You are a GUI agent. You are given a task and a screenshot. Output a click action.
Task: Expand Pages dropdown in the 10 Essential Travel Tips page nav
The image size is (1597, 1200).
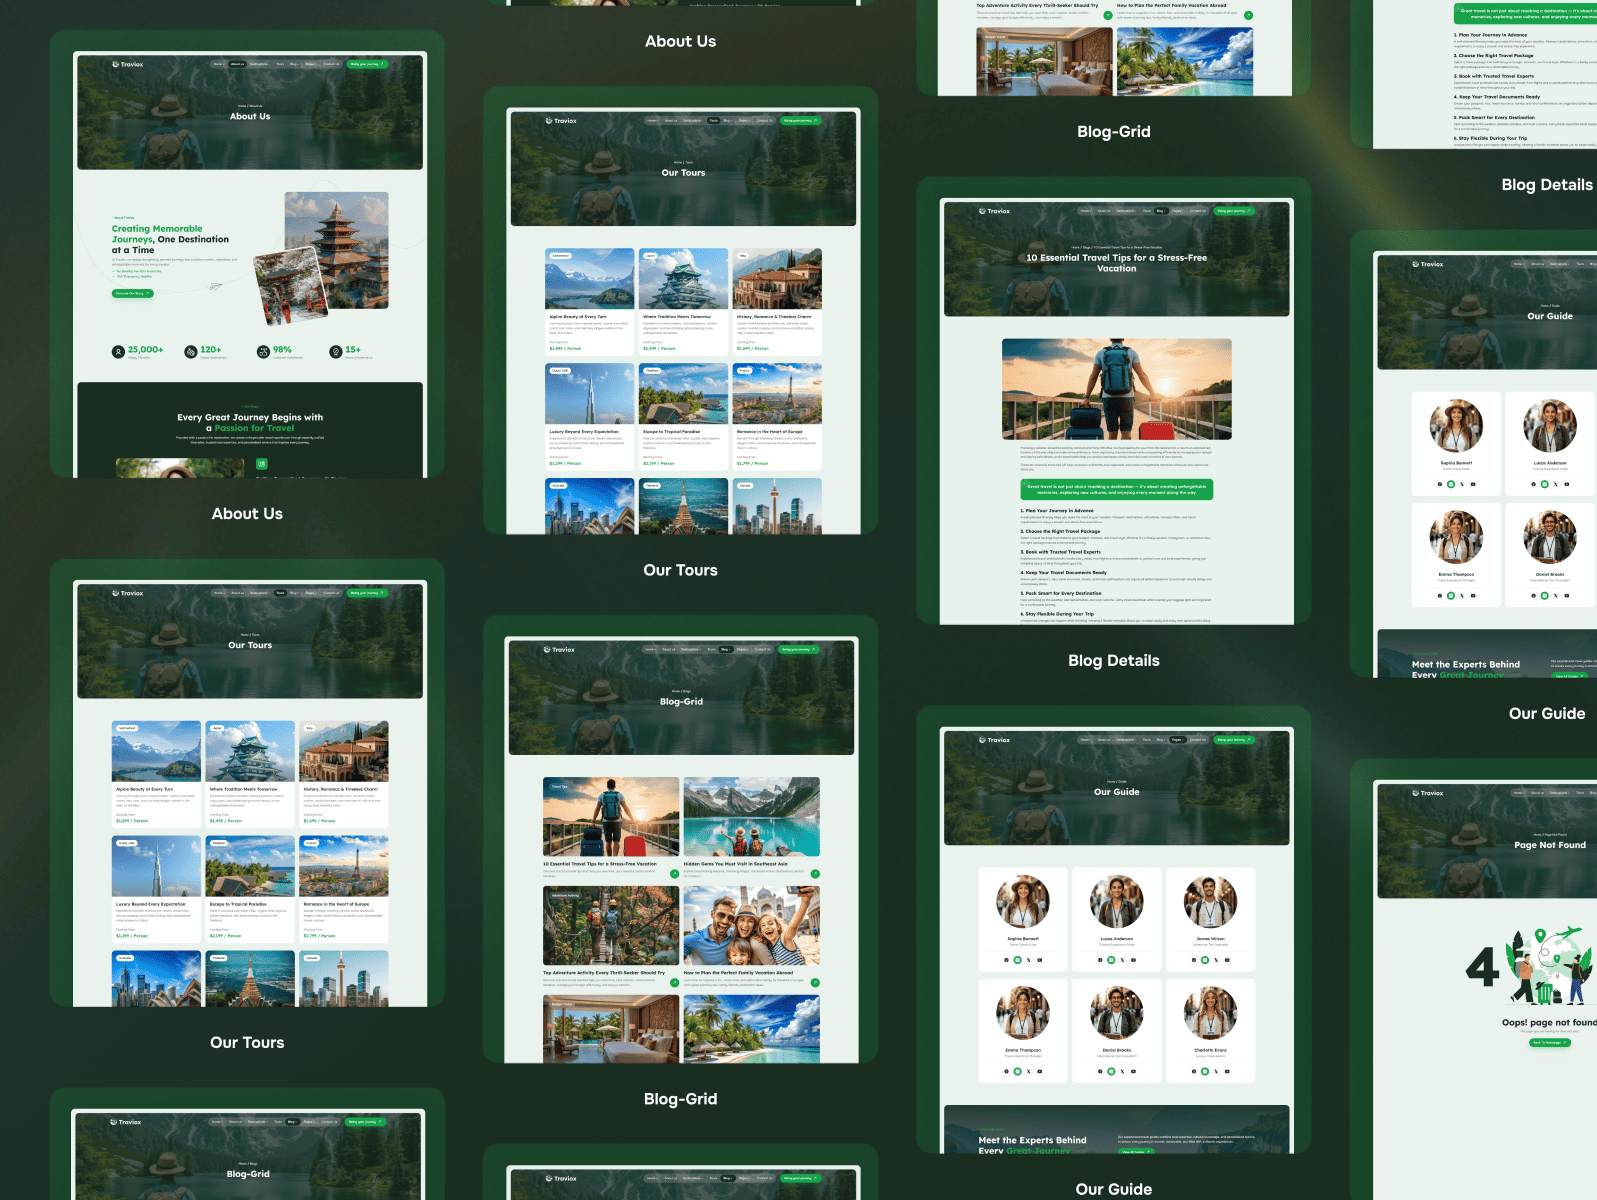(1178, 211)
